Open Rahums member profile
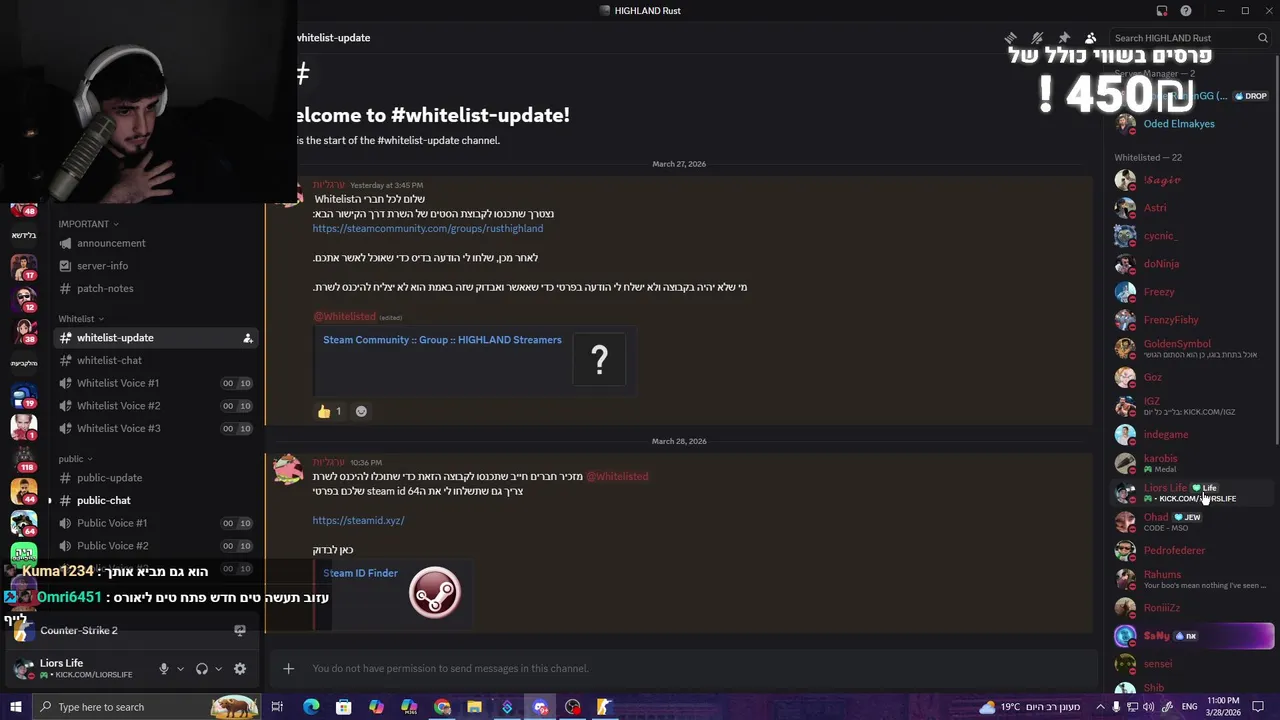The height and width of the screenshot is (720, 1280). pos(1190,579)
